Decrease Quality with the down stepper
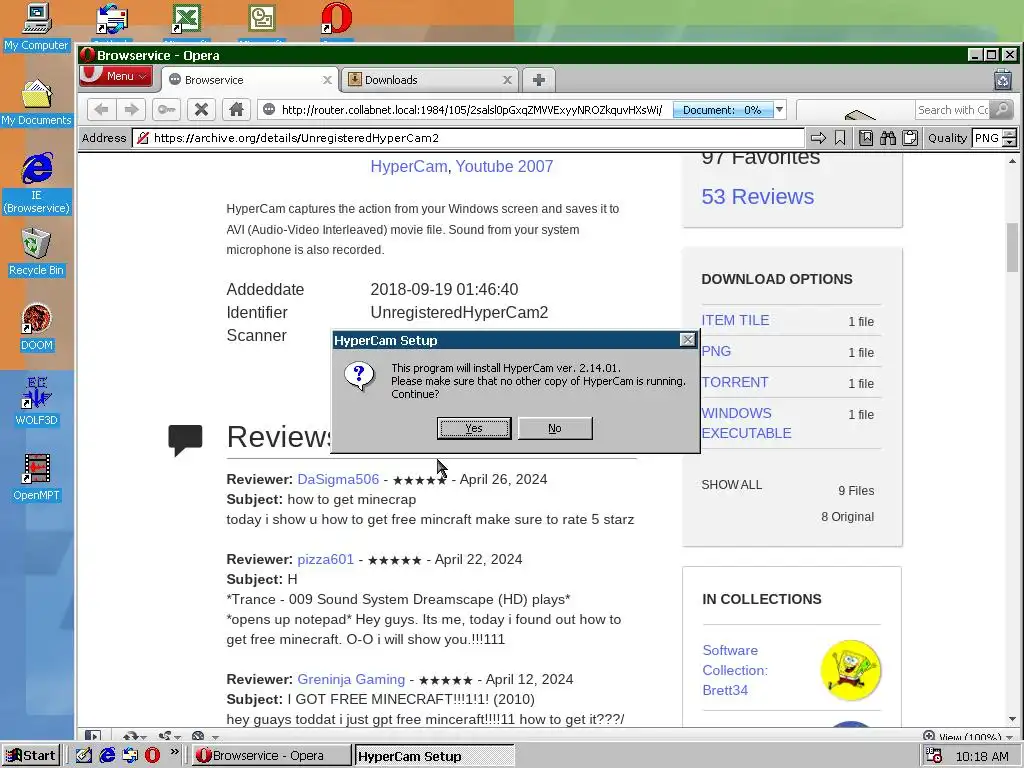Viewport: 1024px width, 768px height. click(x=1010, y=142)
